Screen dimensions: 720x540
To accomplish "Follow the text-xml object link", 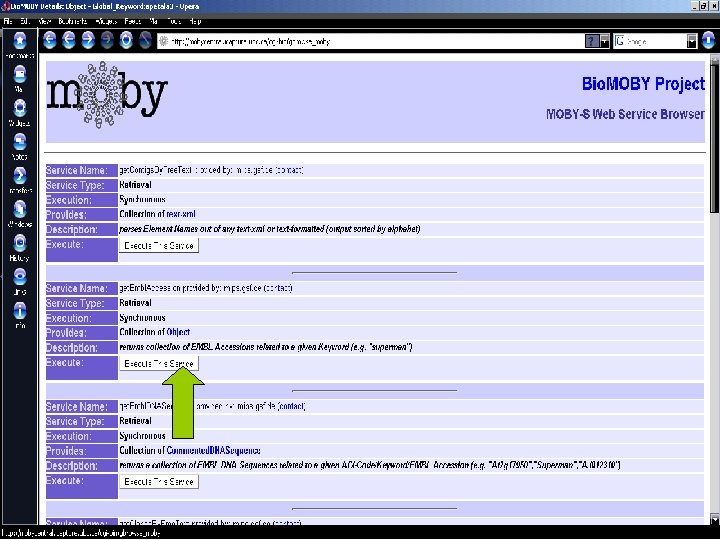I will [181, 214].
